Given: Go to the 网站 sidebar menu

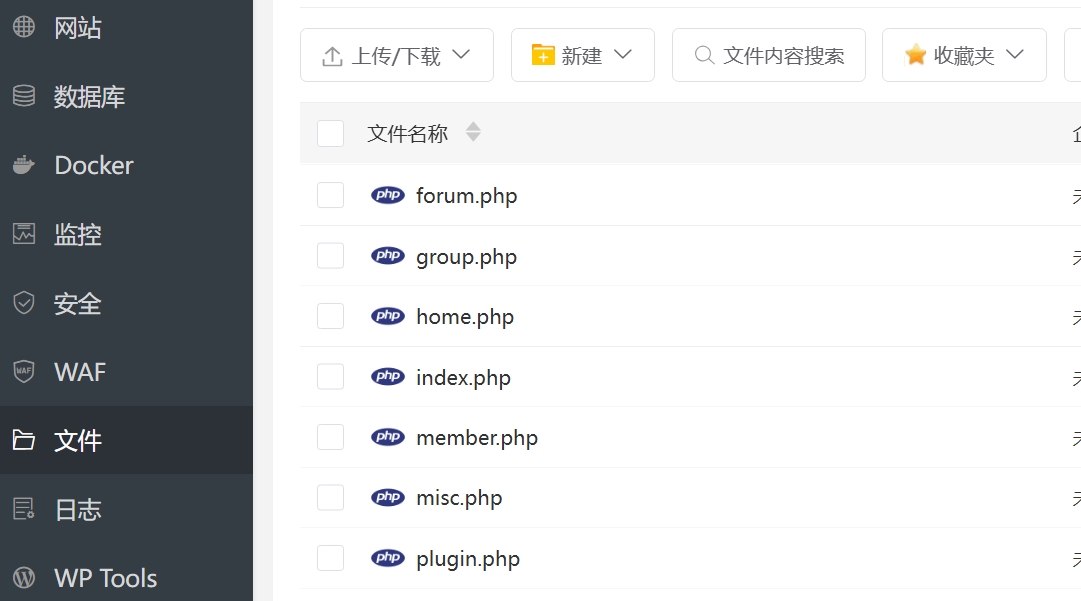Looking at the screenshot, I should (78, 27).
